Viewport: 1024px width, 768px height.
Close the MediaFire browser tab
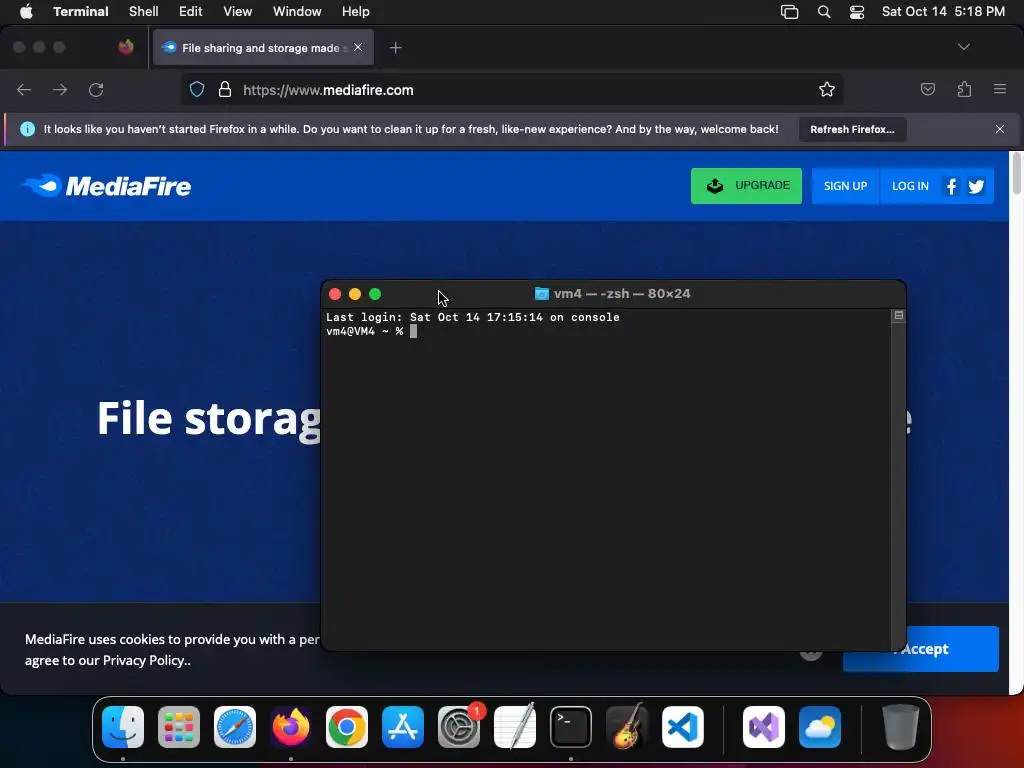click(x=358, y=47)
